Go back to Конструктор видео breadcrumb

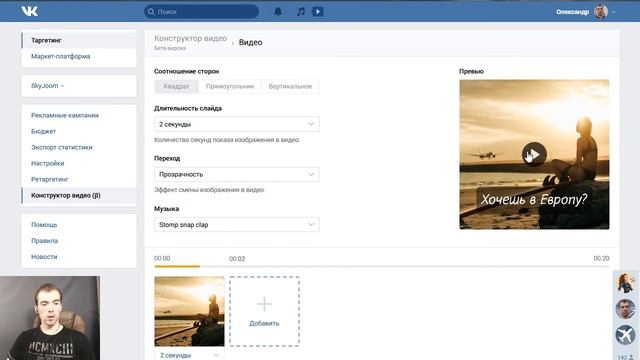coord(190,38)
